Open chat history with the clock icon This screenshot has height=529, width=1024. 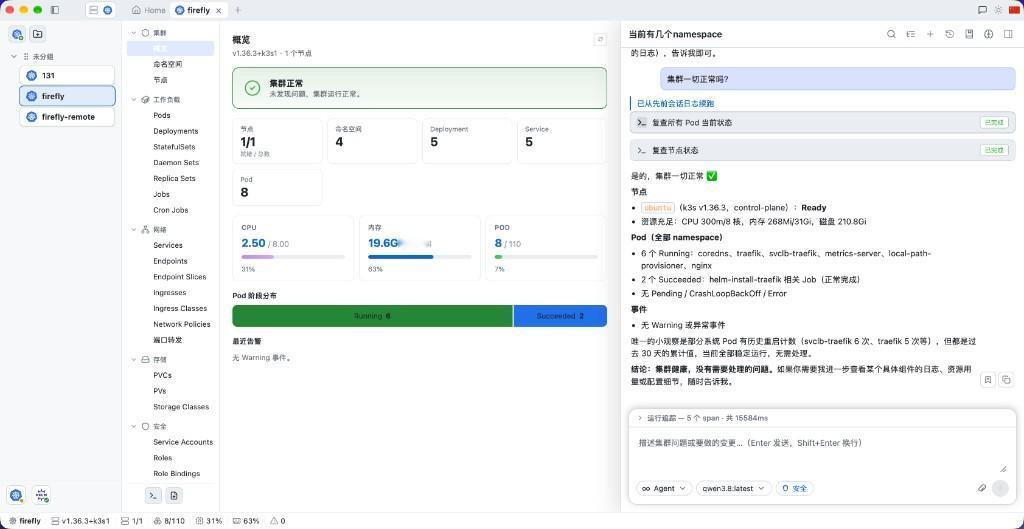coord(950,34)
